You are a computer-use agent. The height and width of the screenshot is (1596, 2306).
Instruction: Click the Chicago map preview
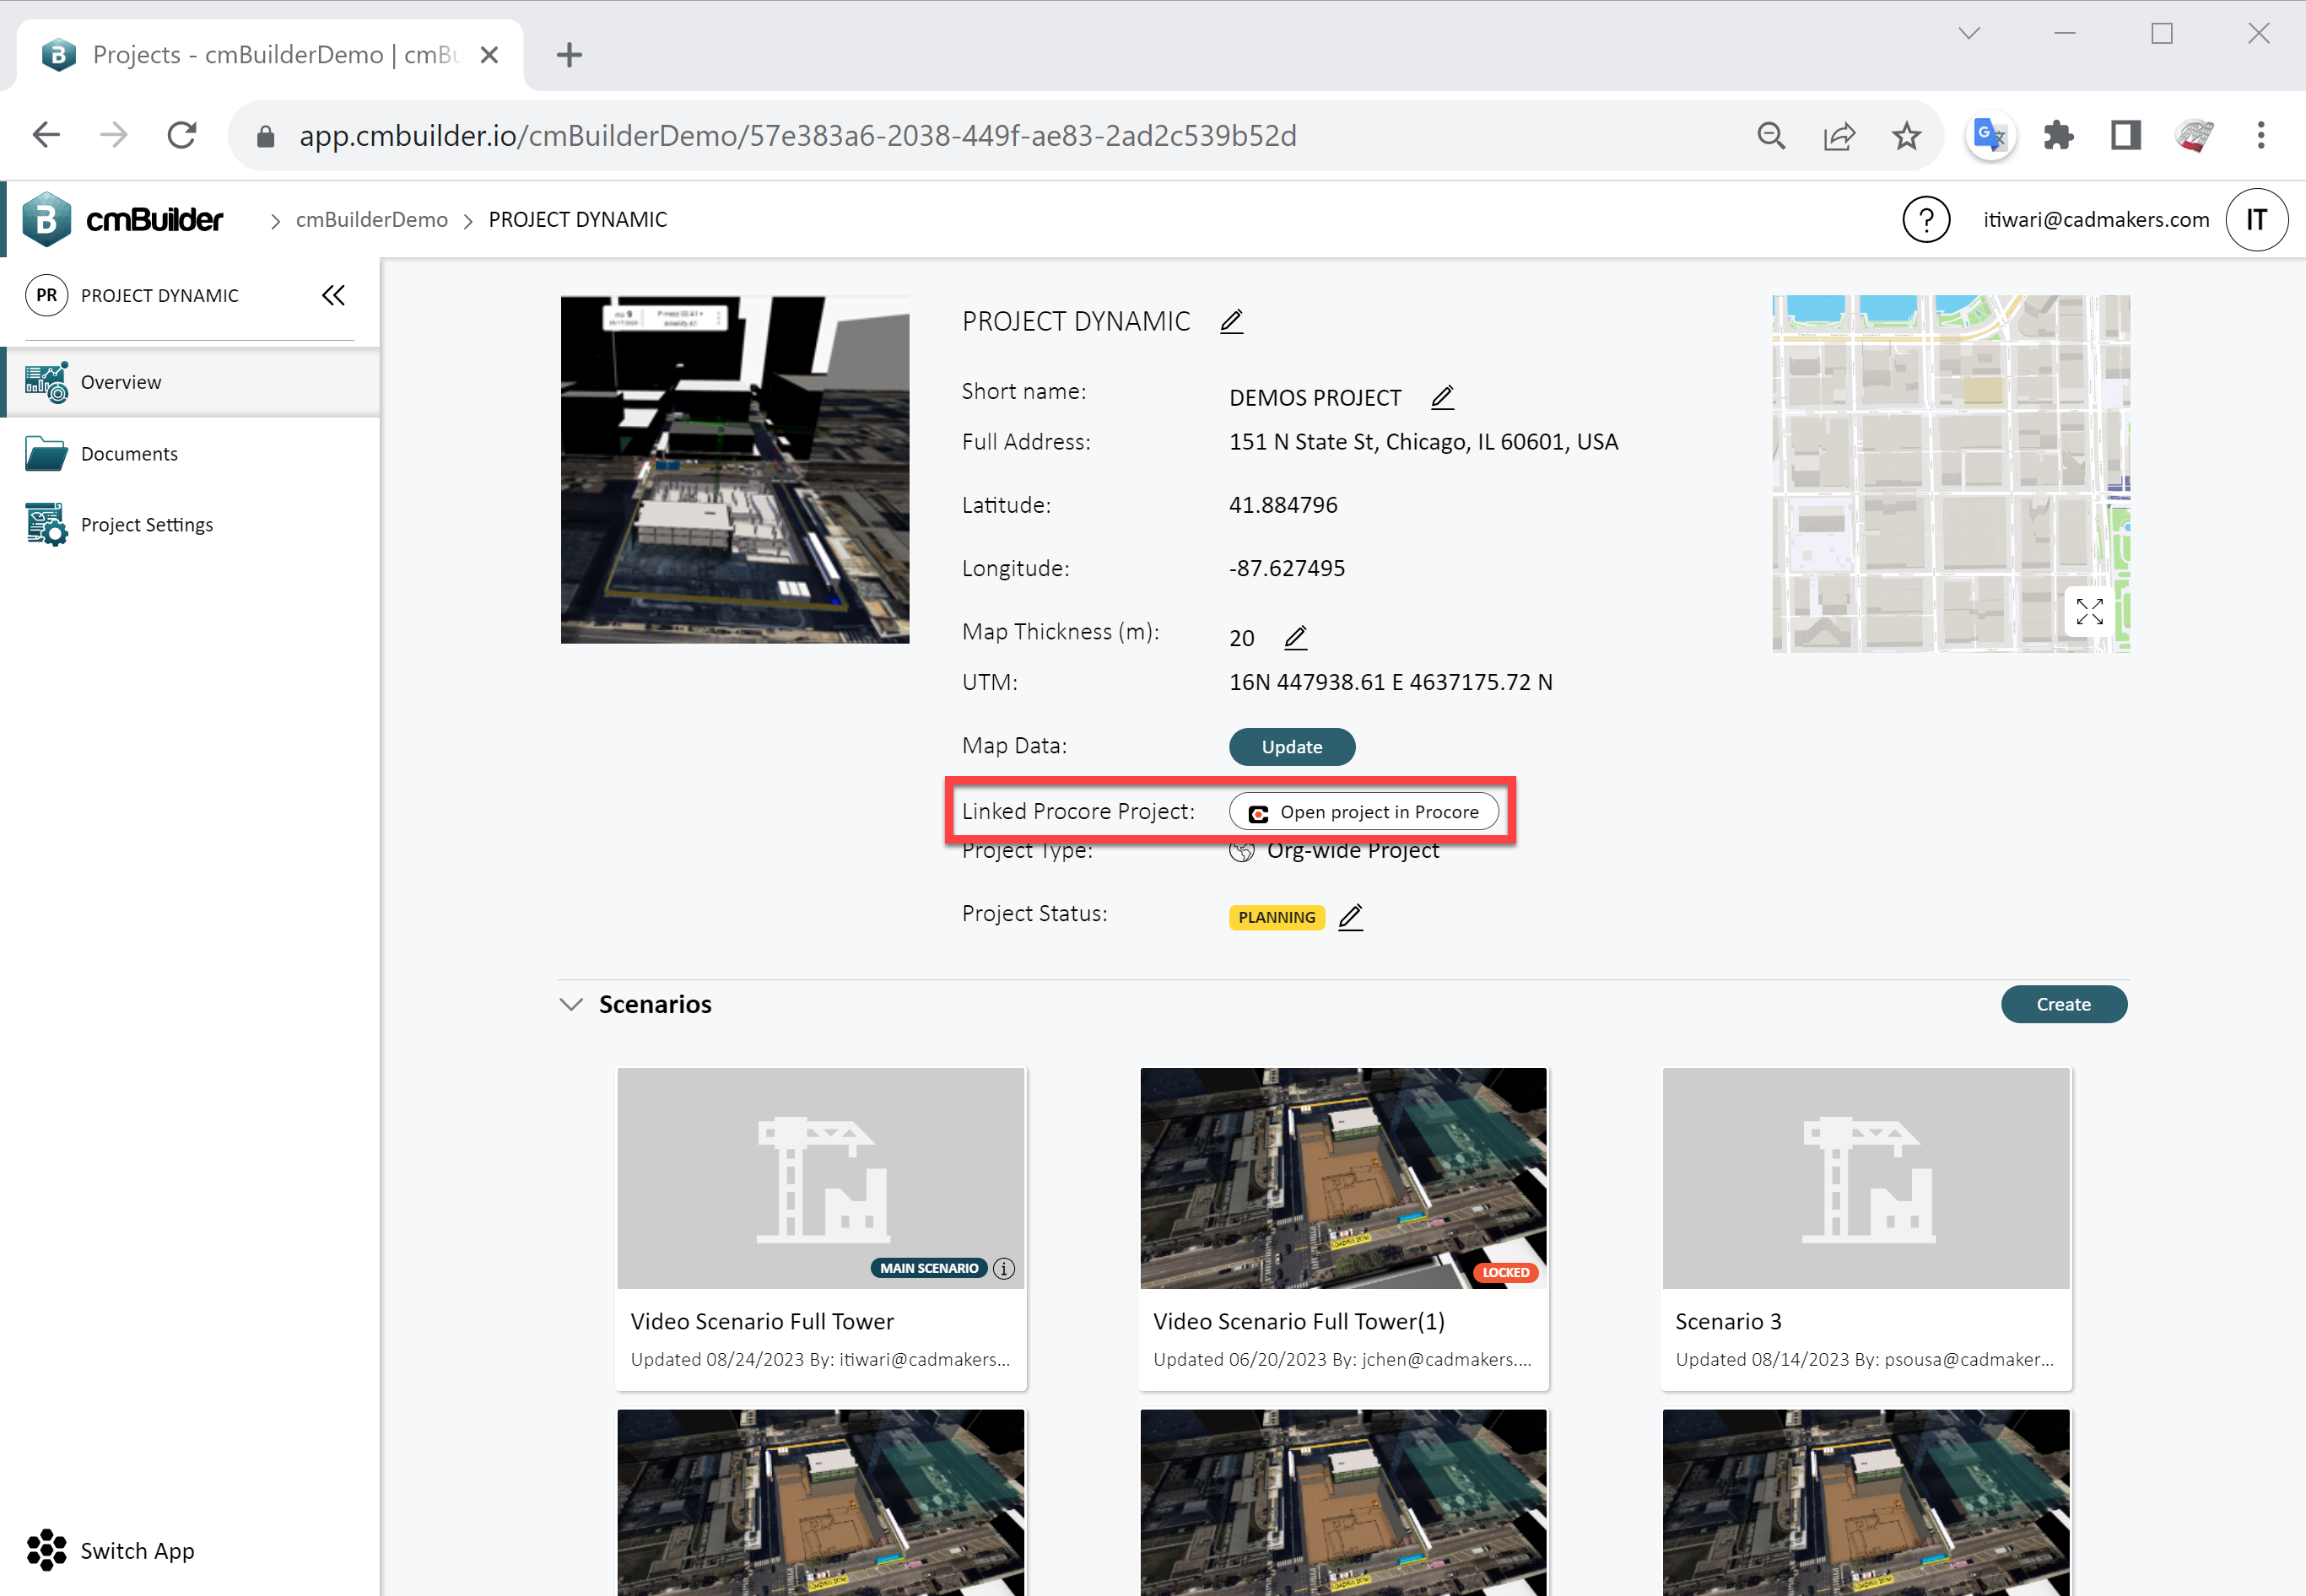click(1950, 474)
